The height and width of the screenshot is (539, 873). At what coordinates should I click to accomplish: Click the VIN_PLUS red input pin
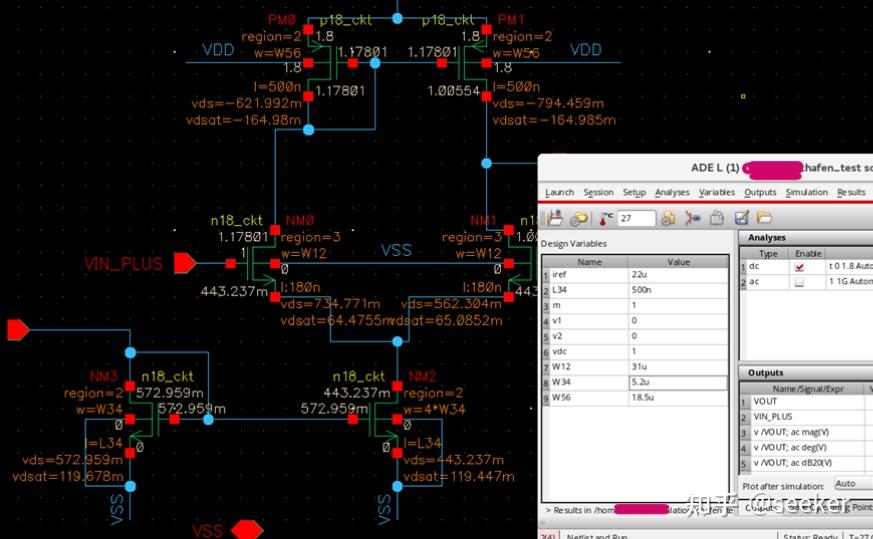[184, 263]
